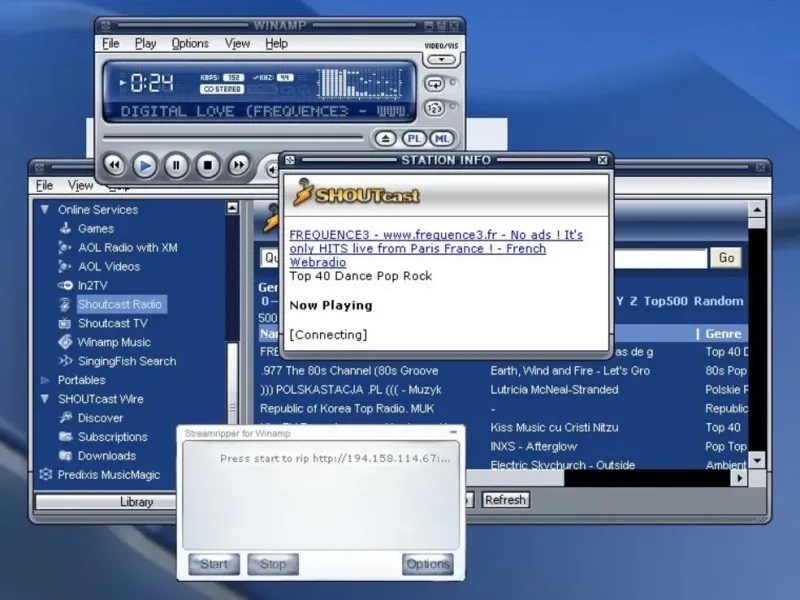The width and height of the screenshot is (800, 600).
Task: Click the Stop button in Streamripper
Action: (273, 564)
